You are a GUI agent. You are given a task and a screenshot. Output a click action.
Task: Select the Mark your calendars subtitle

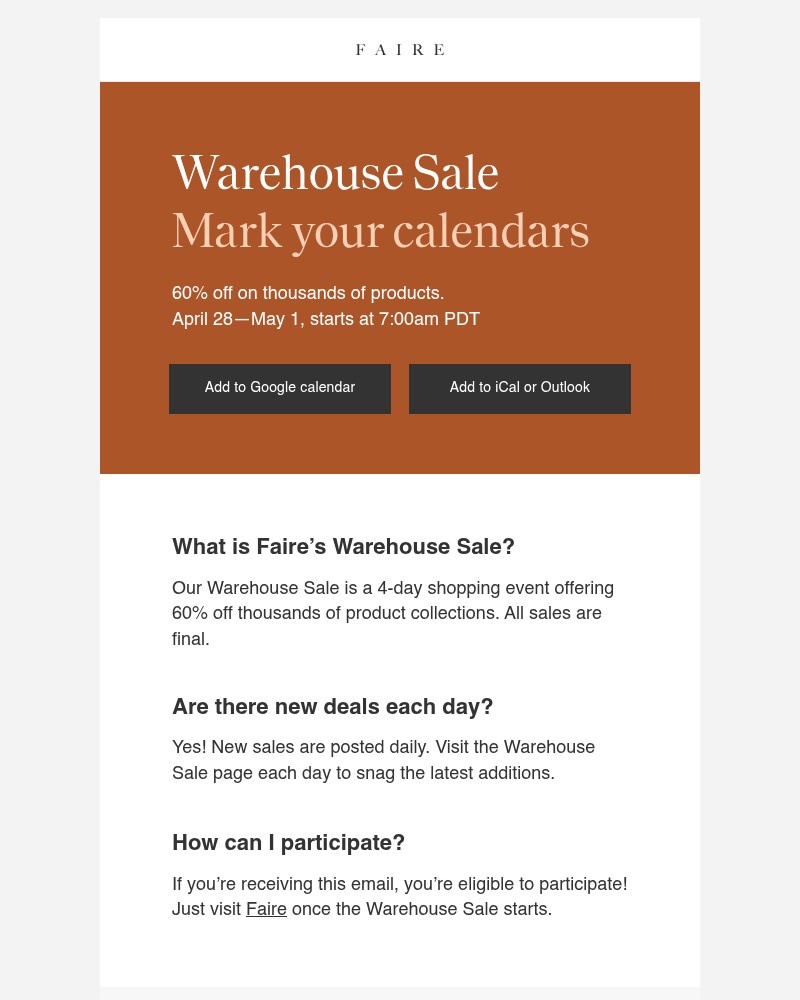coord(380,230)
